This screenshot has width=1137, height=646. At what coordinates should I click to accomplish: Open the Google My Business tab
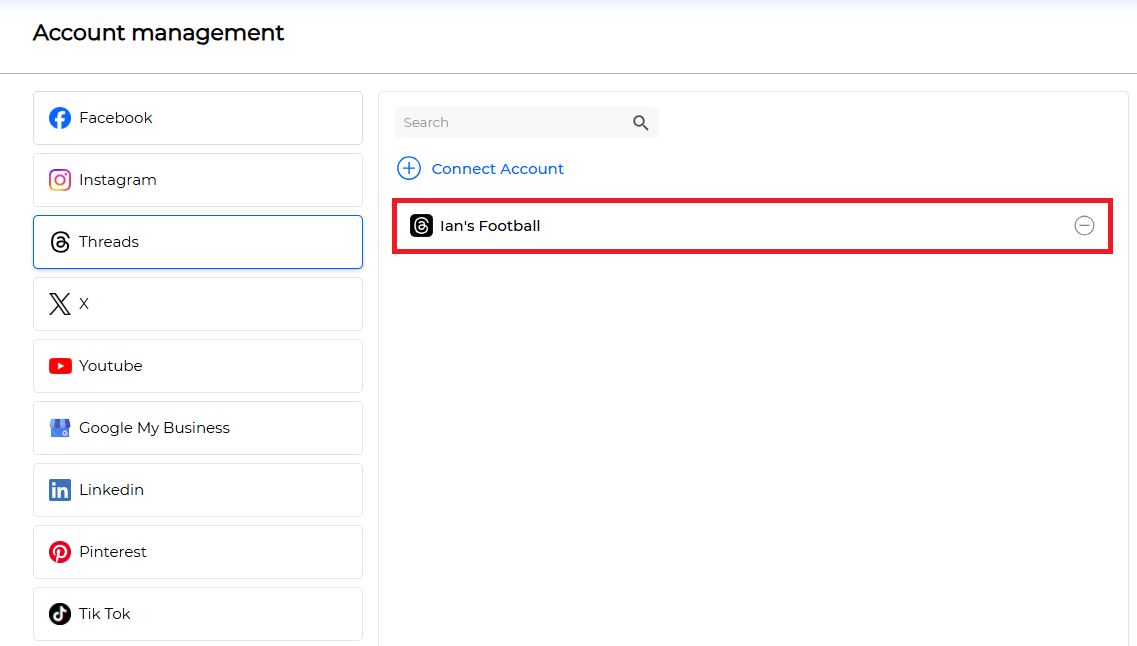(198, 428)
